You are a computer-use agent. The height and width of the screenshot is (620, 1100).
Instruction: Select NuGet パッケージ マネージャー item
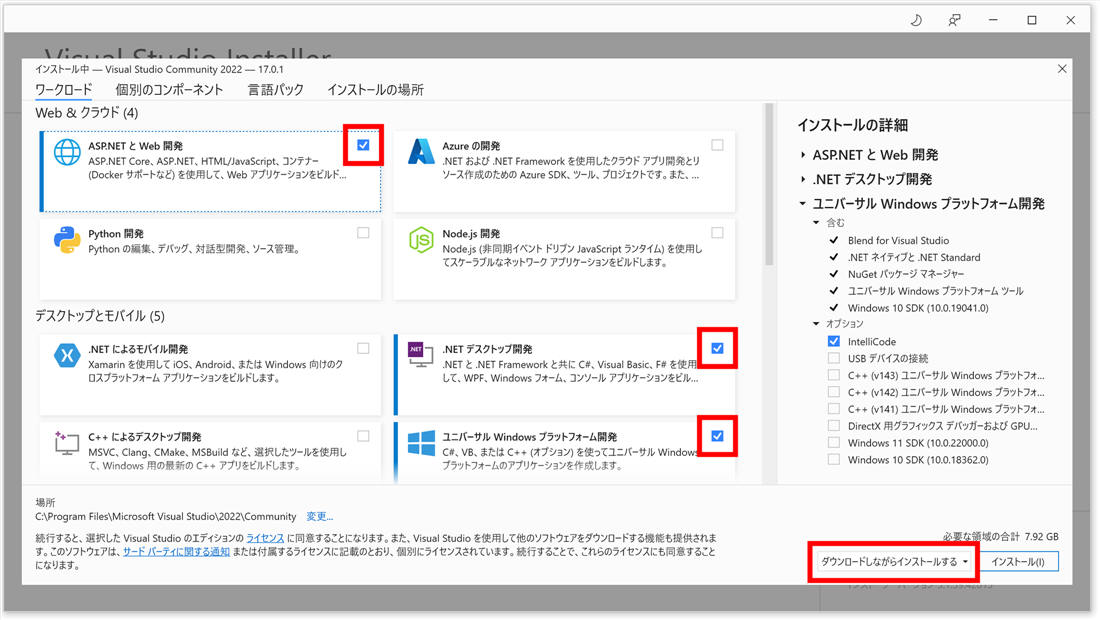click(x=906, y=274)
